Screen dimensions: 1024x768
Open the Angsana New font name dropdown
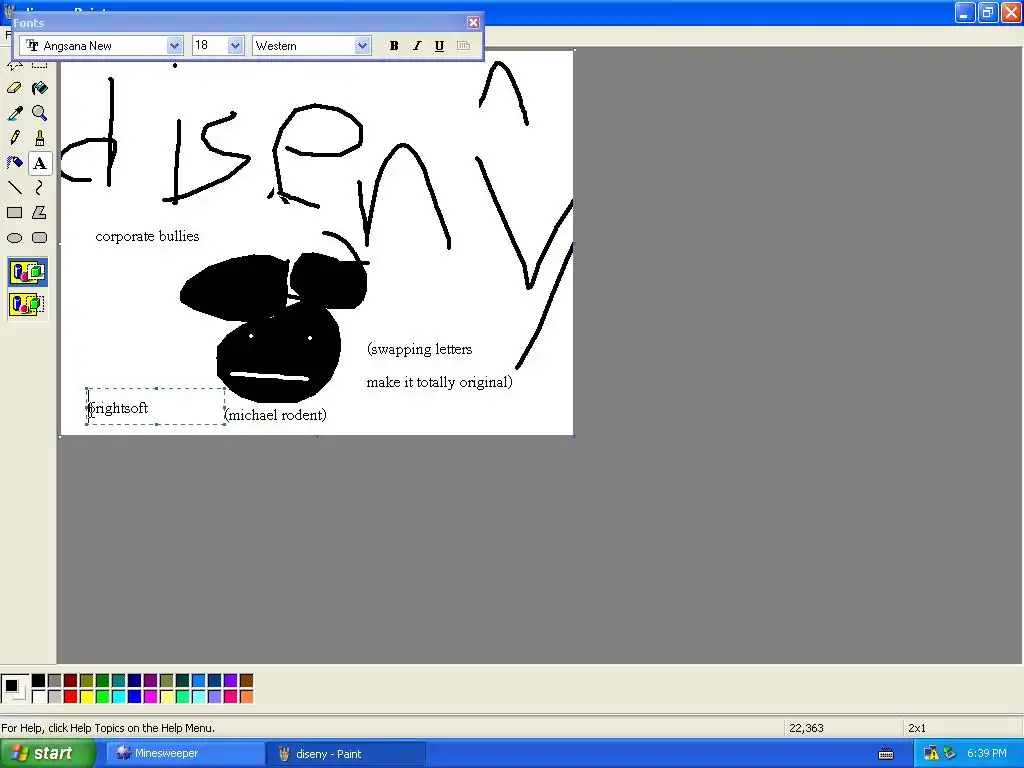tap(174, 46)
